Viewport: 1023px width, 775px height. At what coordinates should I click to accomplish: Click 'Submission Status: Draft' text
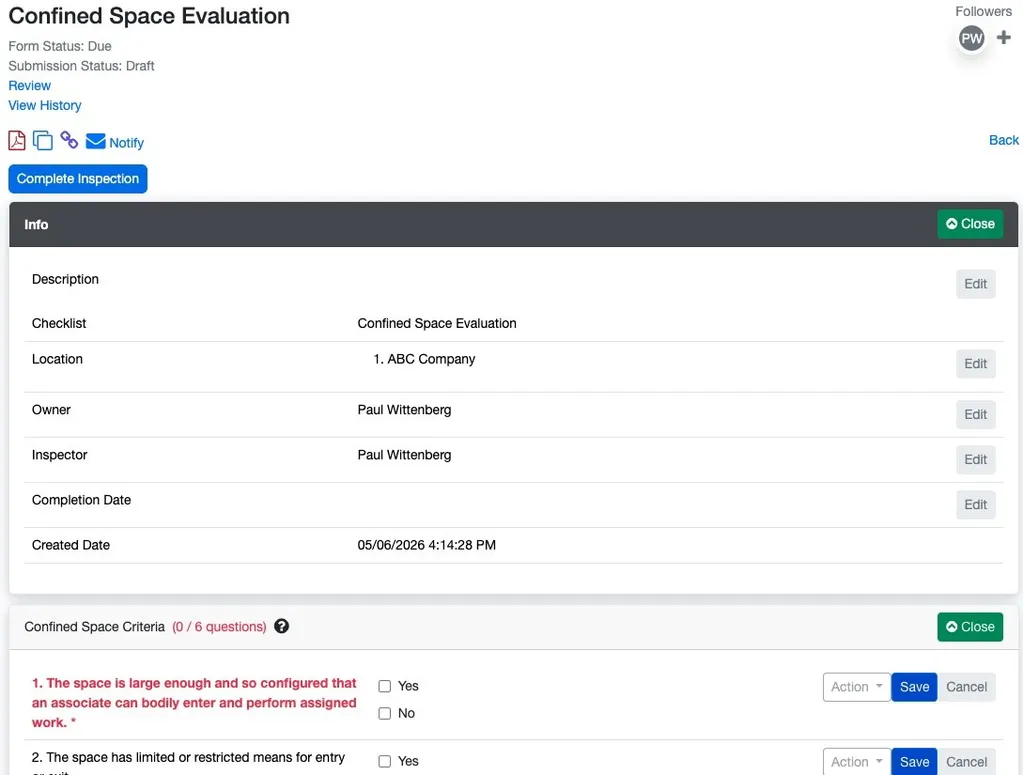(x=82, y=66)
